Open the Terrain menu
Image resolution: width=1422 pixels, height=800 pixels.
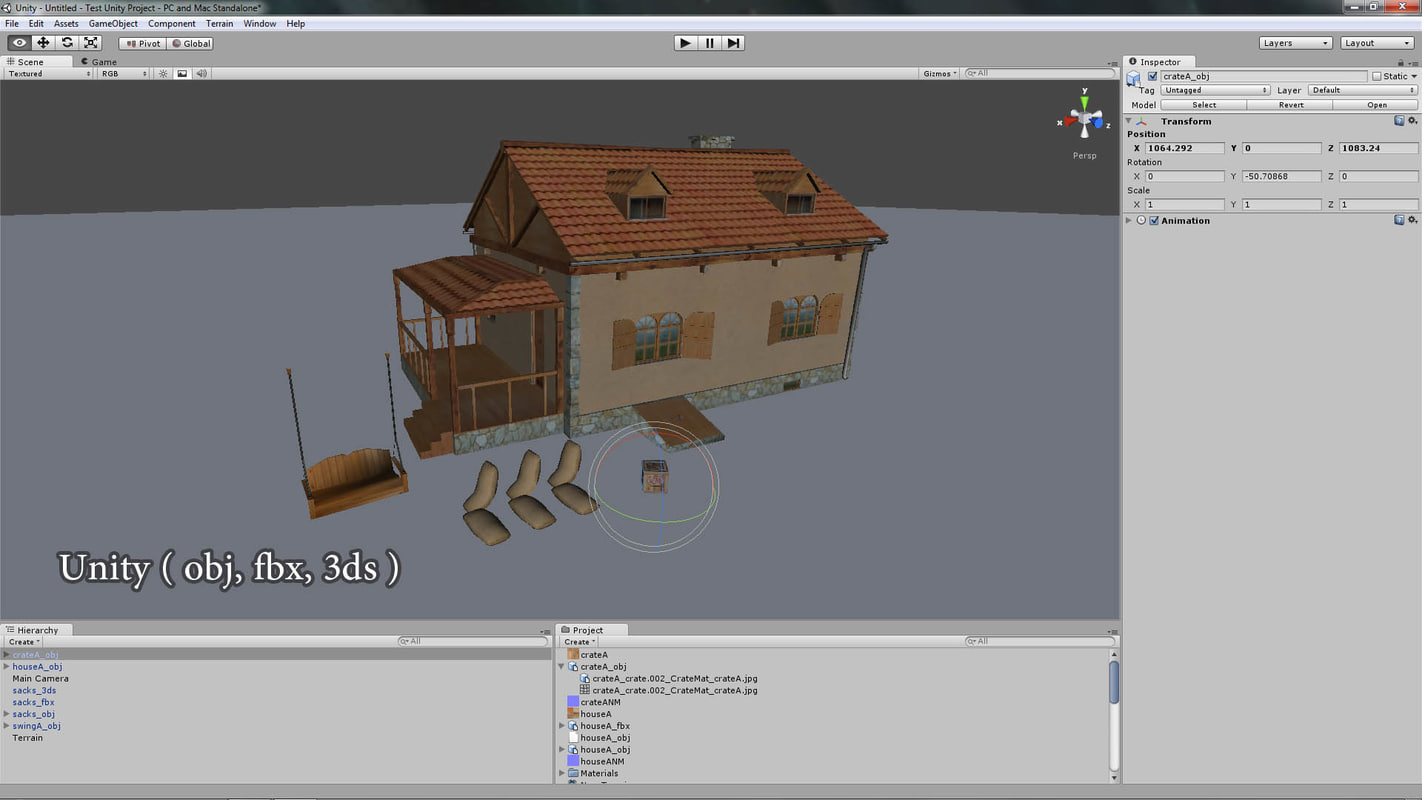click(x=219, y=23)
